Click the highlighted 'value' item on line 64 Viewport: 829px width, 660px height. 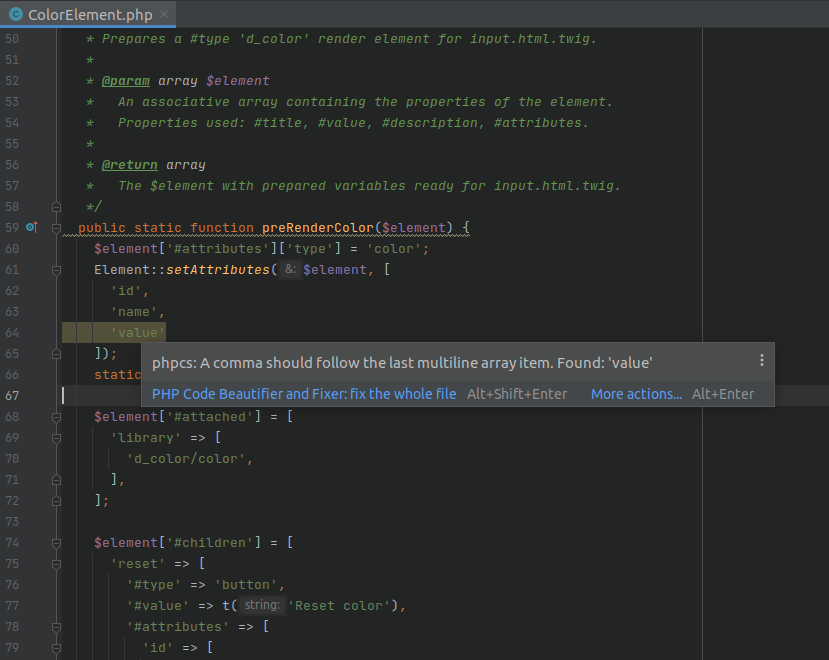tap(137, 332)
